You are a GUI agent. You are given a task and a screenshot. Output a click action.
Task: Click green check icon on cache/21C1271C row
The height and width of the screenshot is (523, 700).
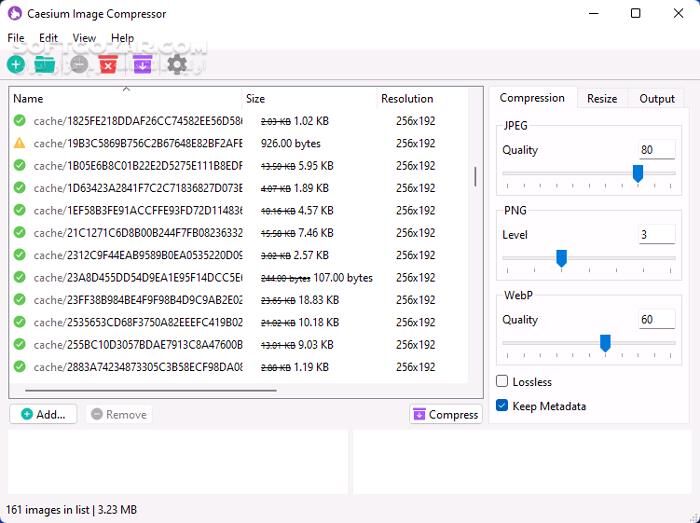[x=19, y=232]
